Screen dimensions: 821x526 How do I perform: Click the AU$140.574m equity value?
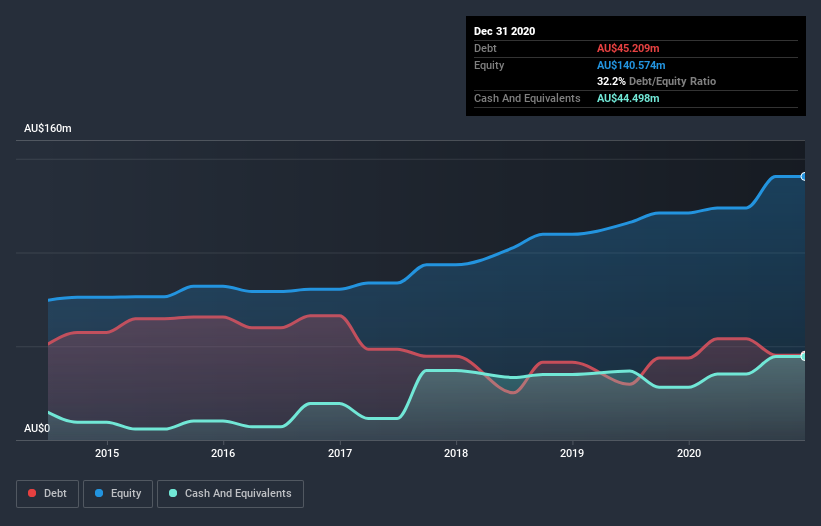click(x=631, y=65)
